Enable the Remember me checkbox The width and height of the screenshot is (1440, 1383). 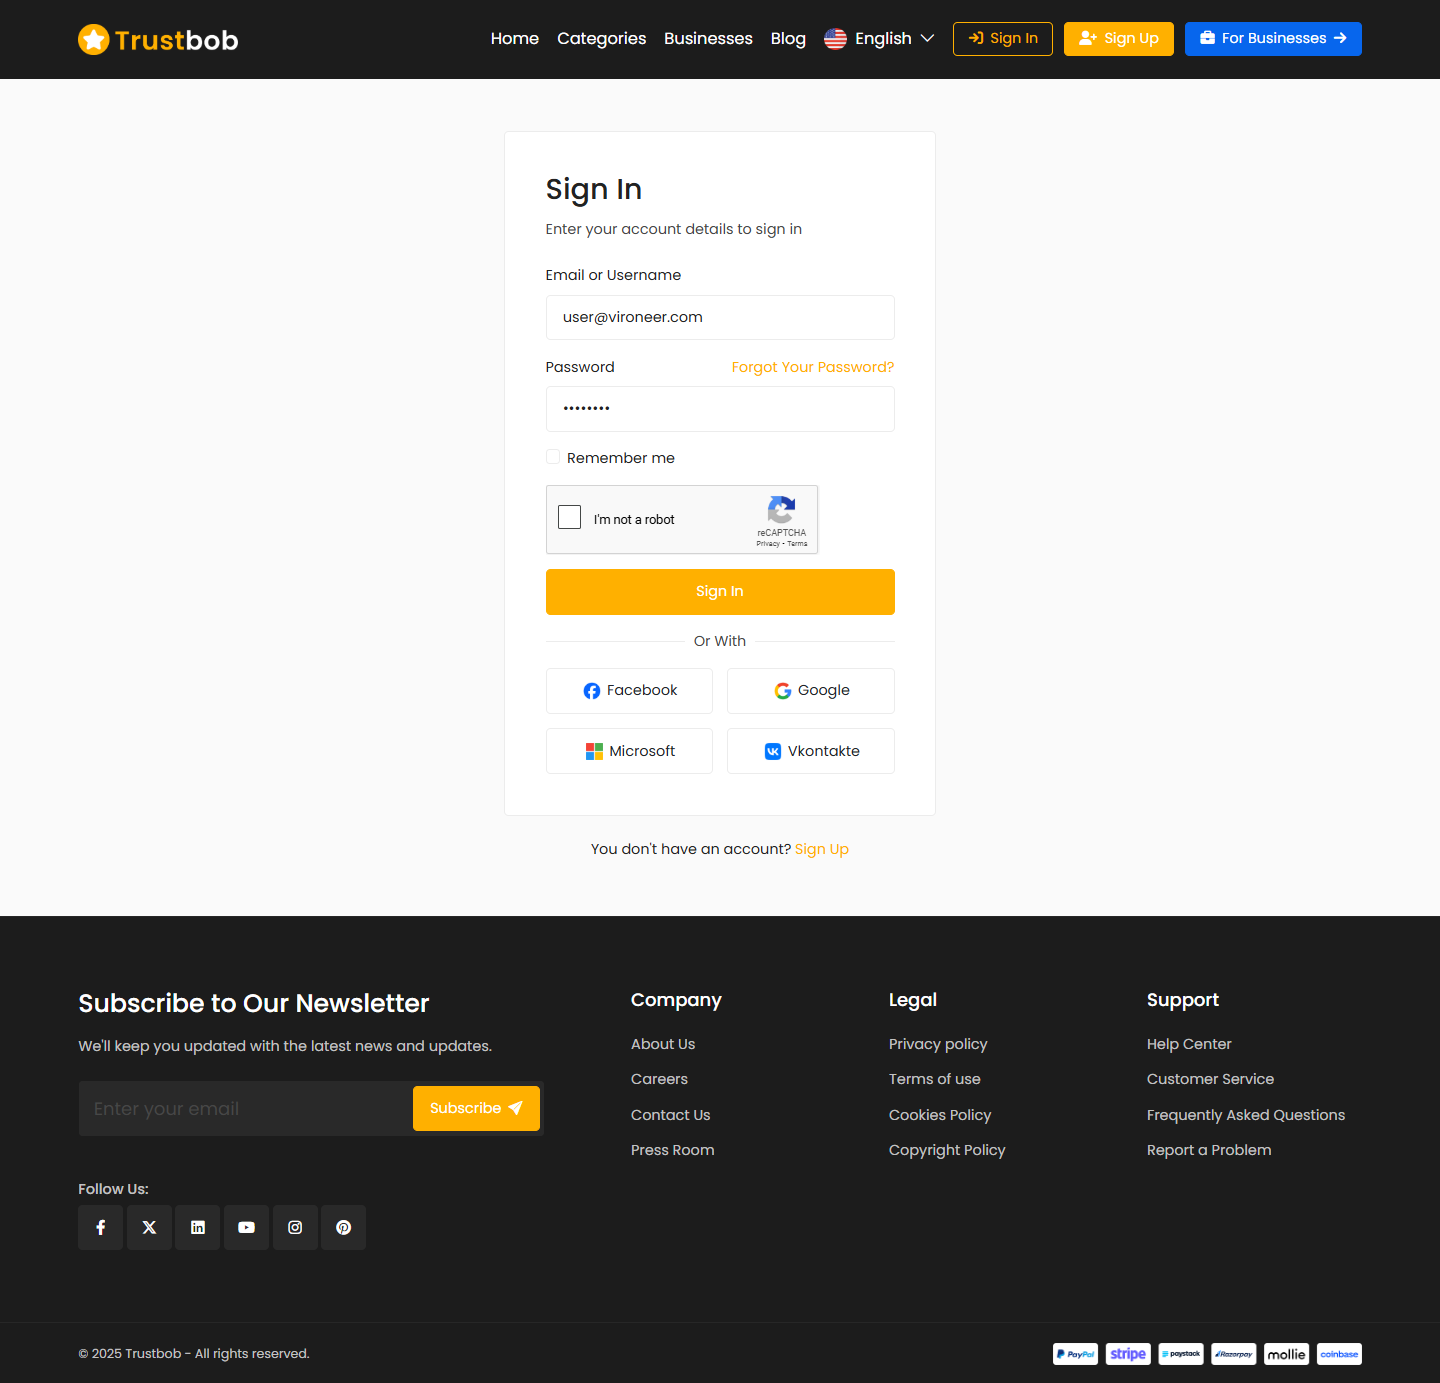(x=553, y=457)
